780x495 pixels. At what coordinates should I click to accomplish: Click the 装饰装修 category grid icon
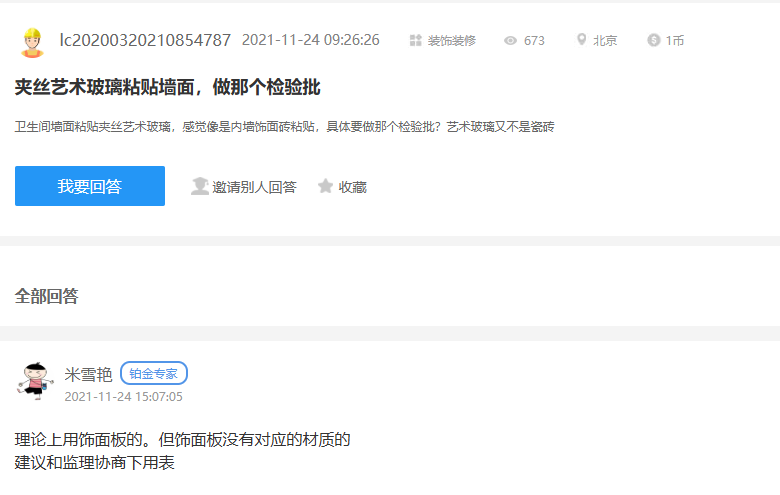(x=416, y=41)
